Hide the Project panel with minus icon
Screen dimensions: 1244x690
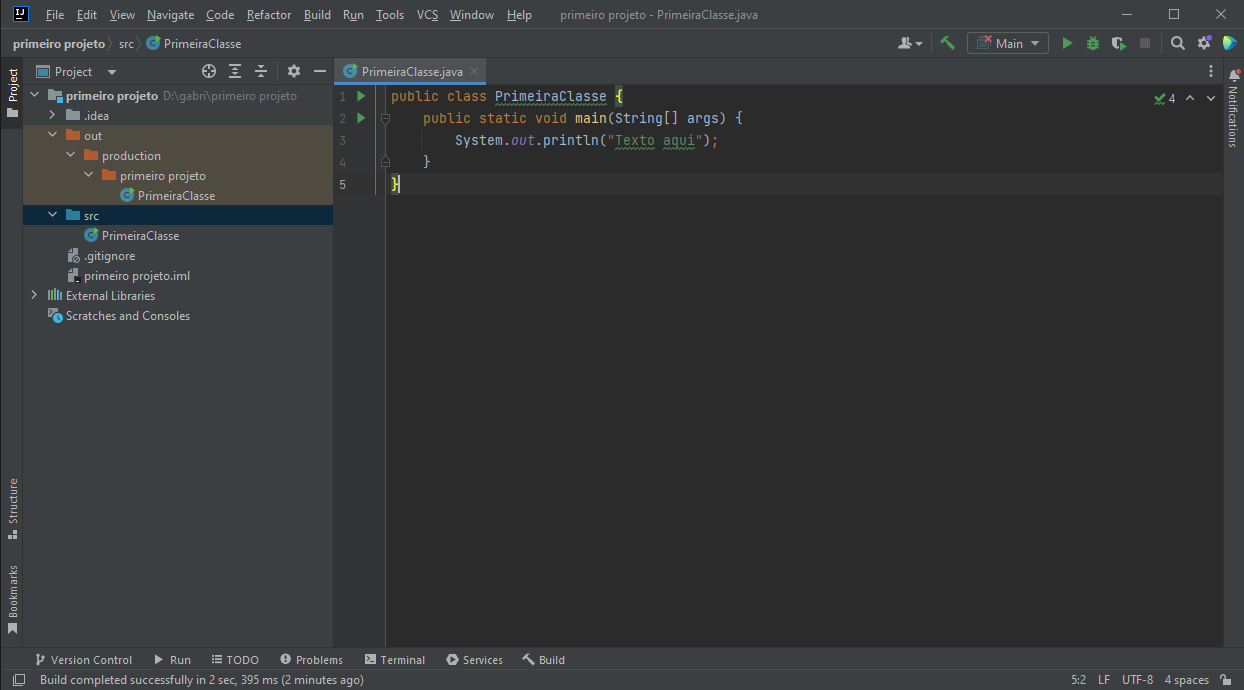tap(320, 71)
